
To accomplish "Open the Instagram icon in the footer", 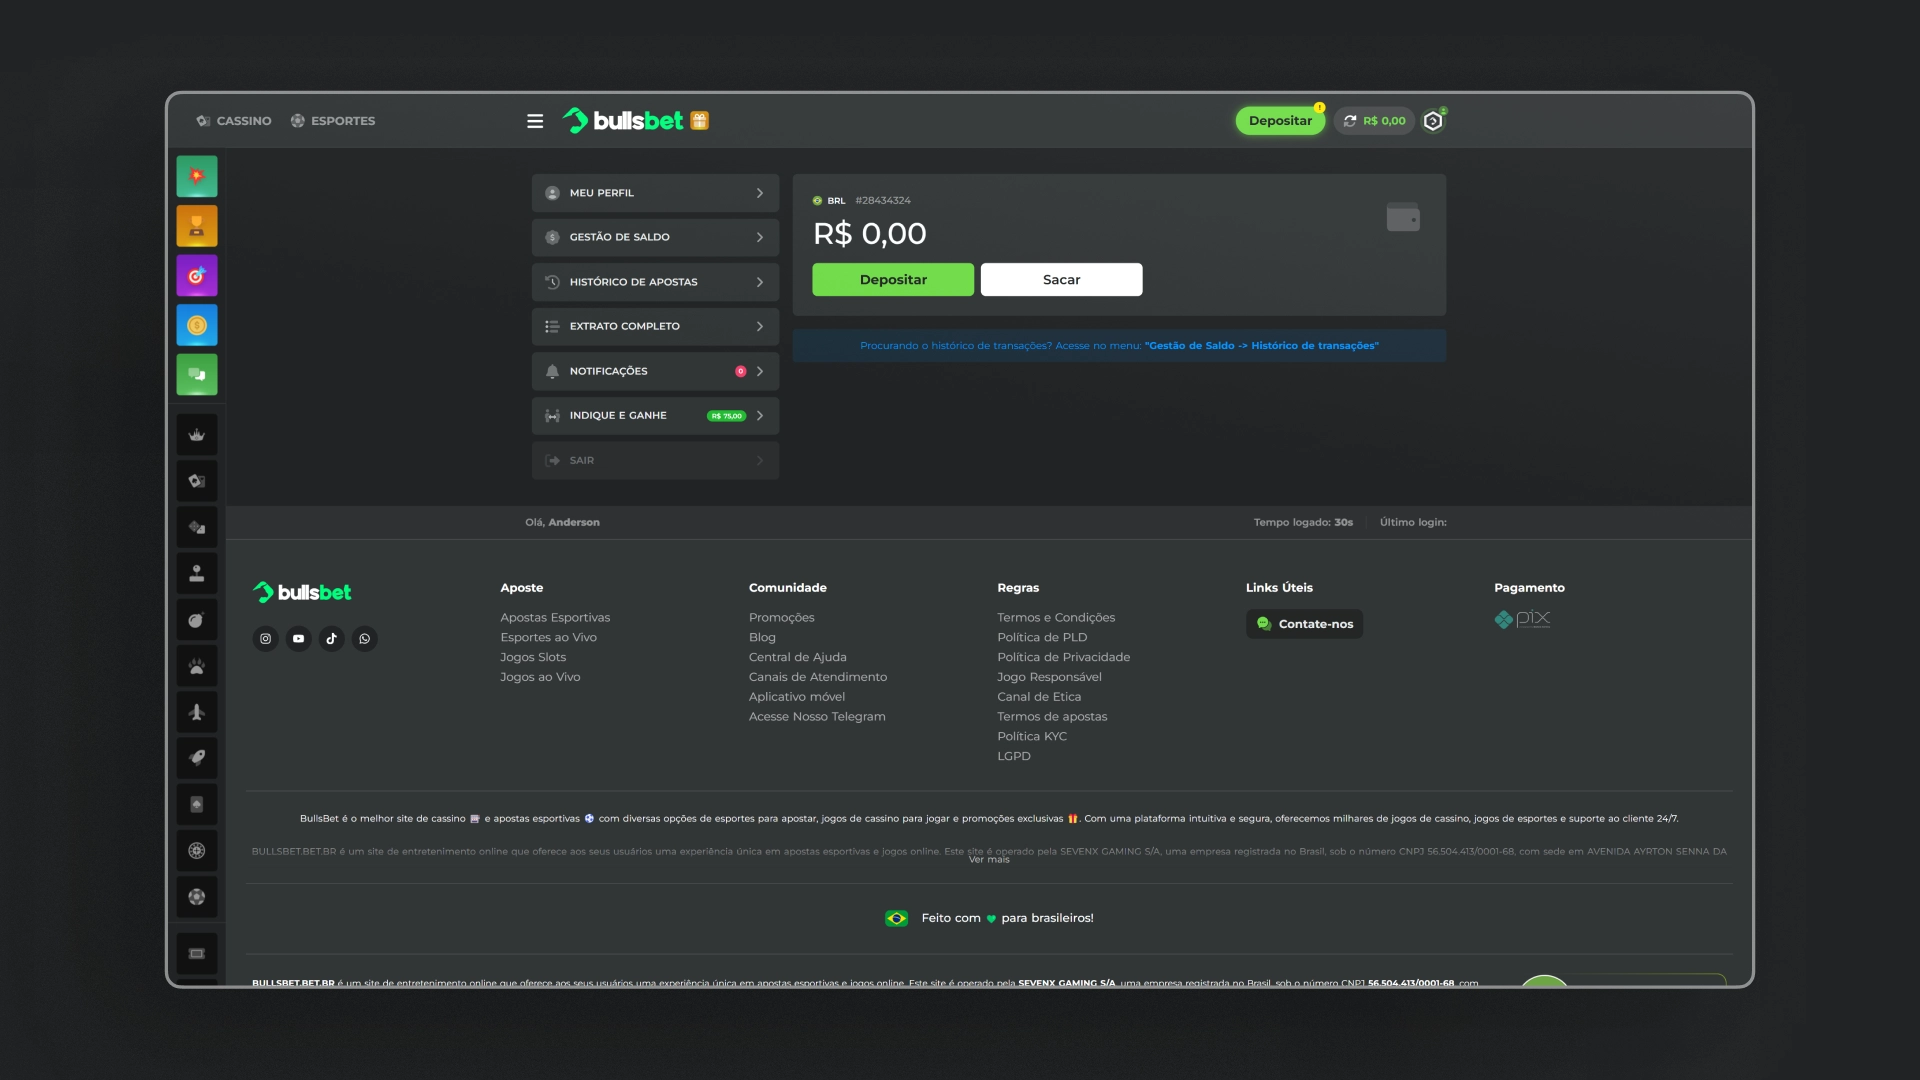I will [265, 639].
